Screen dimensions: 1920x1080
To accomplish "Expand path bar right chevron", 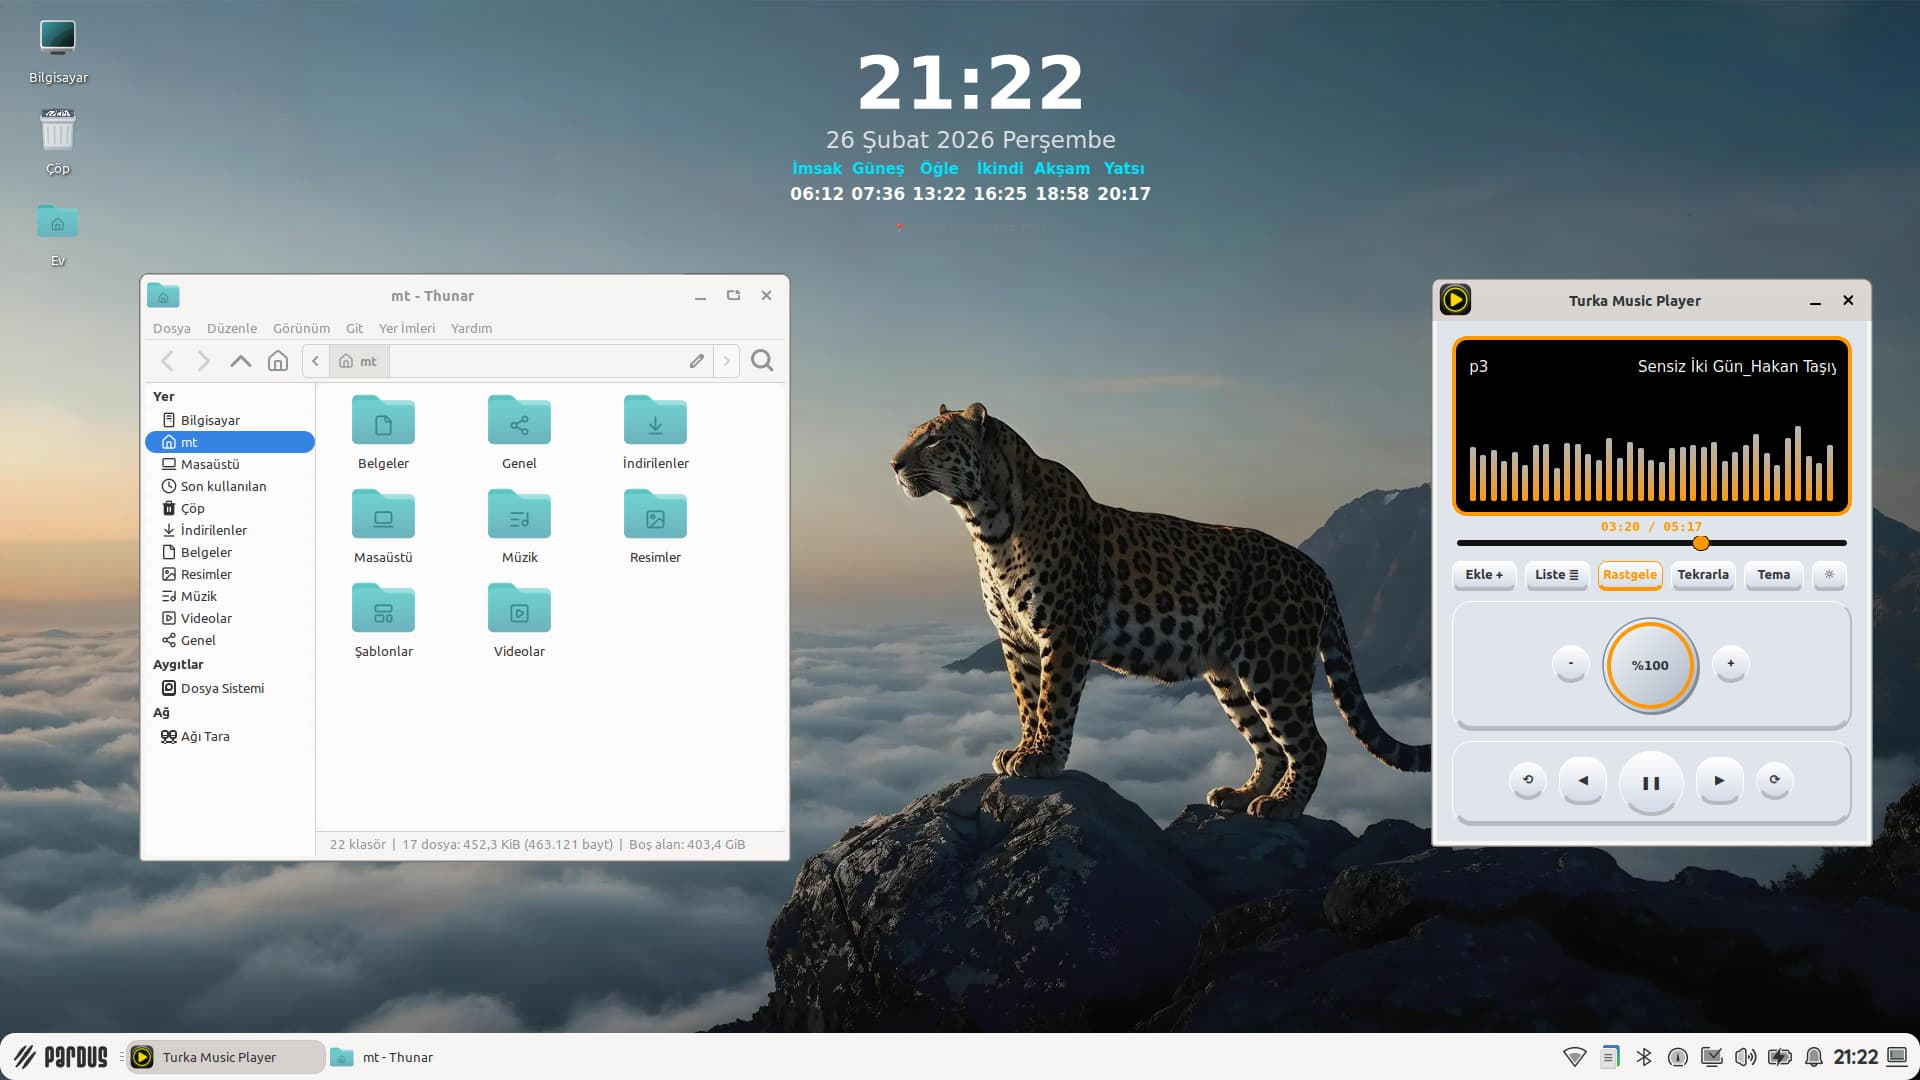I will click(727, 361).
